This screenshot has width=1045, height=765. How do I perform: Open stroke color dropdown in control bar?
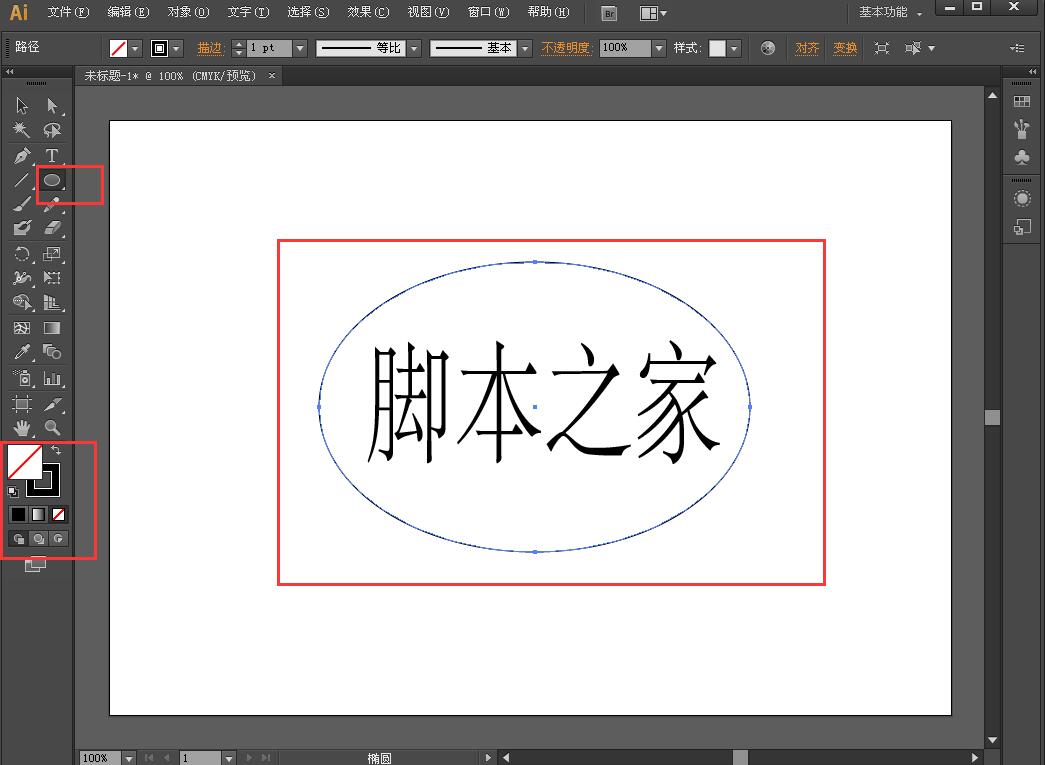177,48
